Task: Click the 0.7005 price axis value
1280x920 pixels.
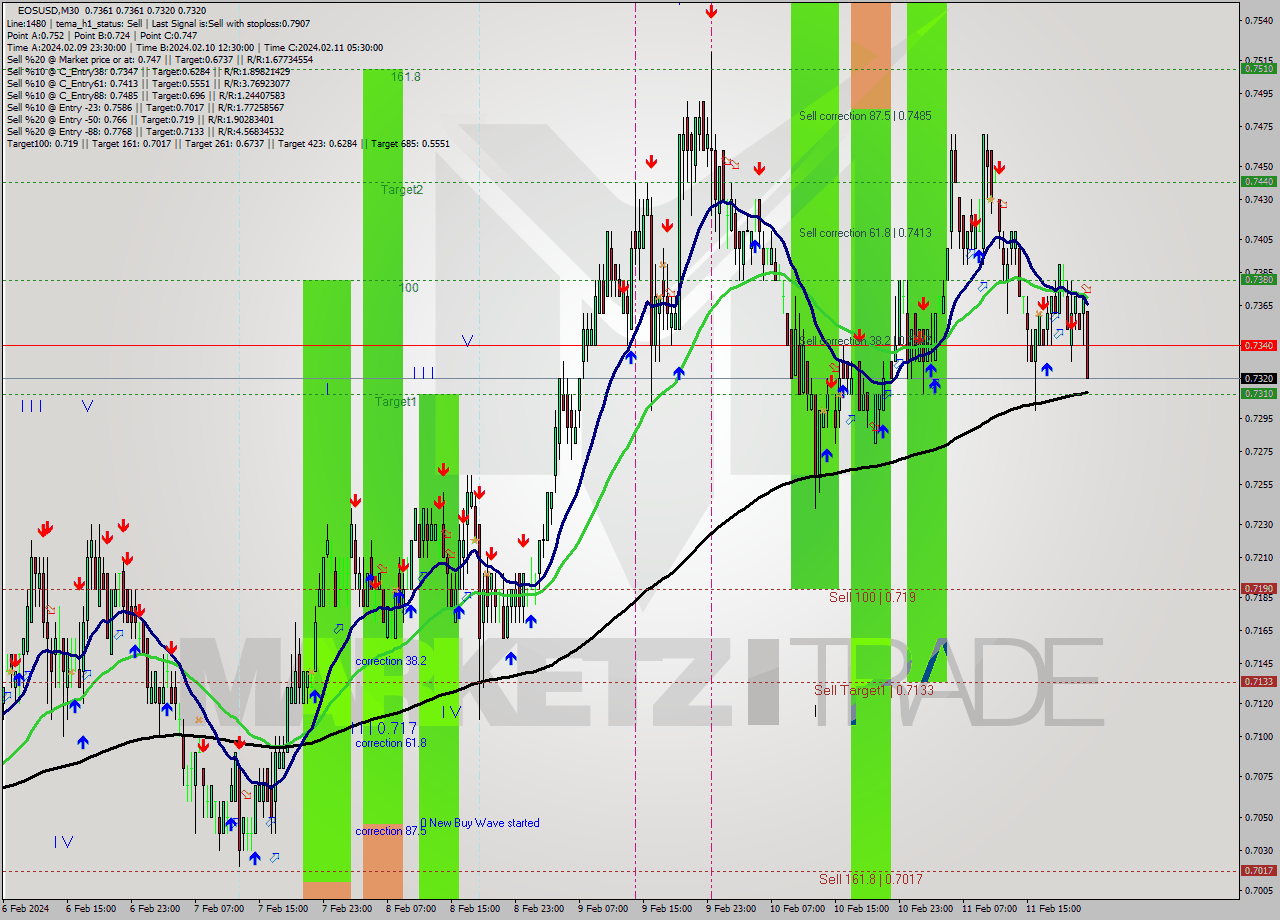Action: tap(1259, 890)
